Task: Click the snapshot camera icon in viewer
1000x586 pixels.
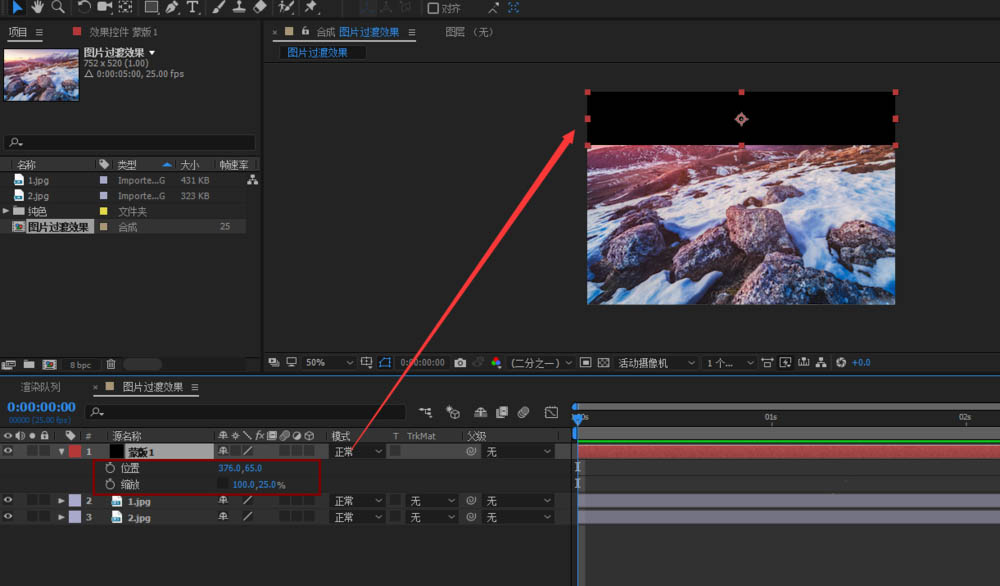Action: click(460, 363)
